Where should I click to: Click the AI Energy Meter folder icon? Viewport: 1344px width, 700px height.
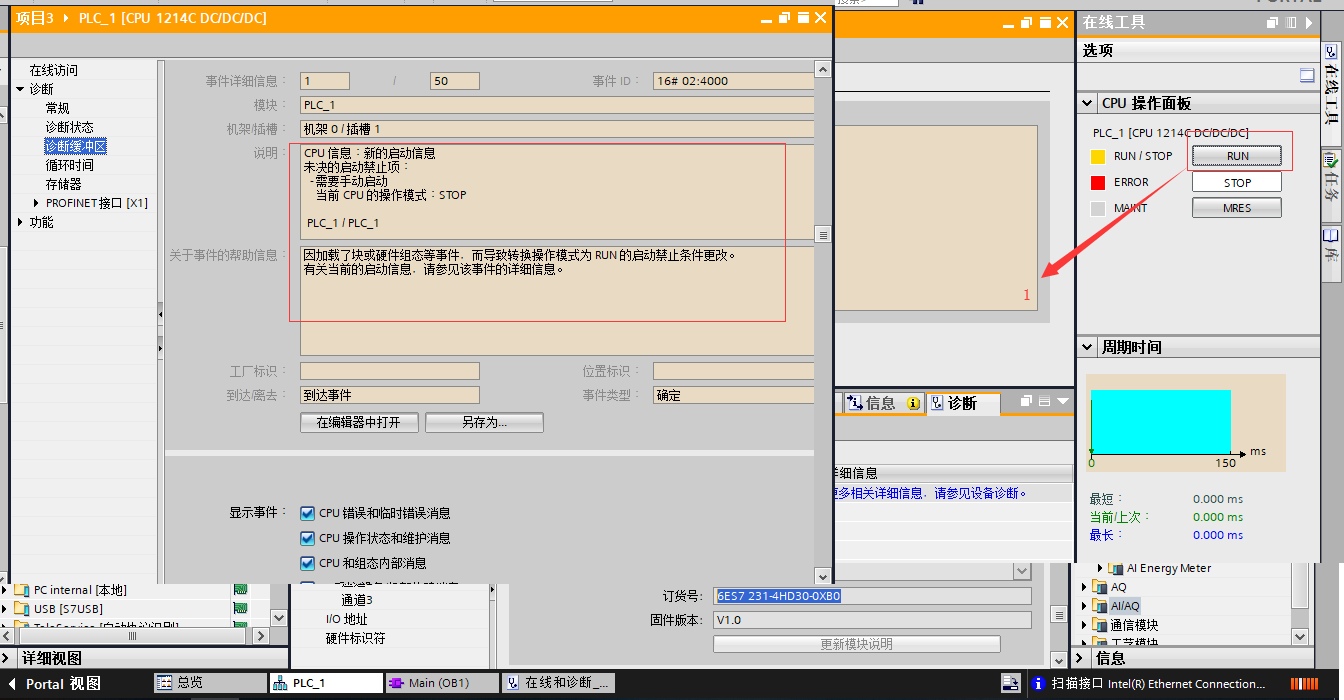1117,568
